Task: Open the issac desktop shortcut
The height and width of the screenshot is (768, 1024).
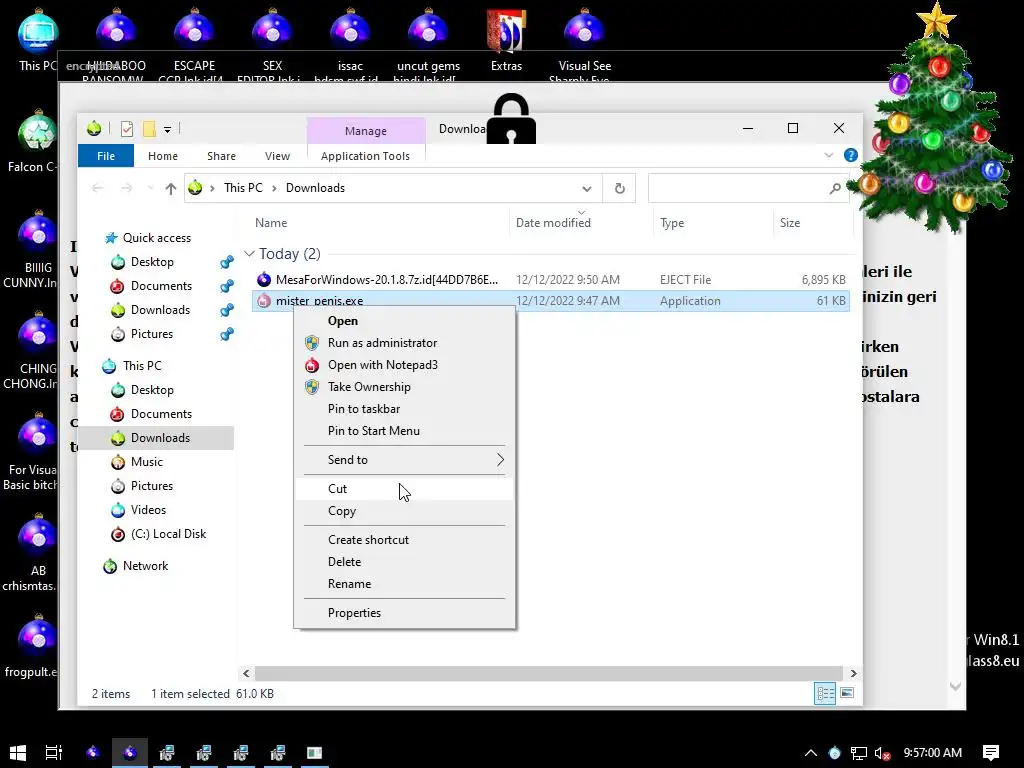Action: [x=350, y=42]
